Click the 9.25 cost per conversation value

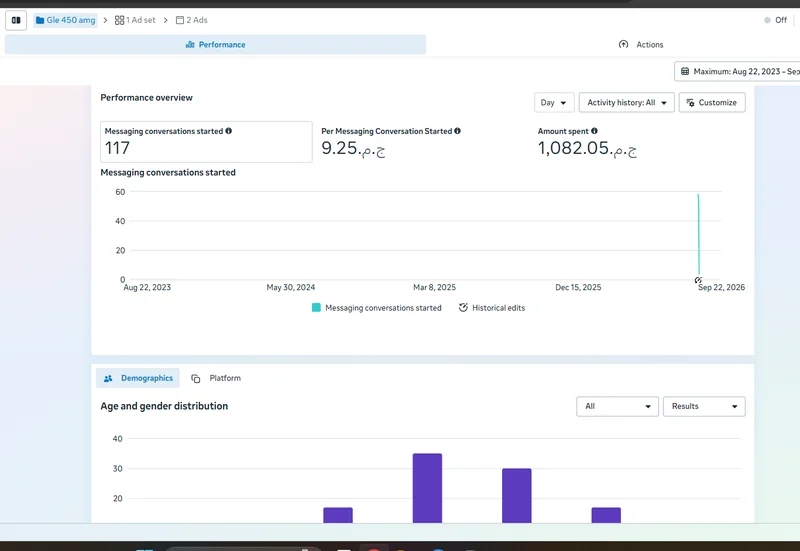point(353,148)
